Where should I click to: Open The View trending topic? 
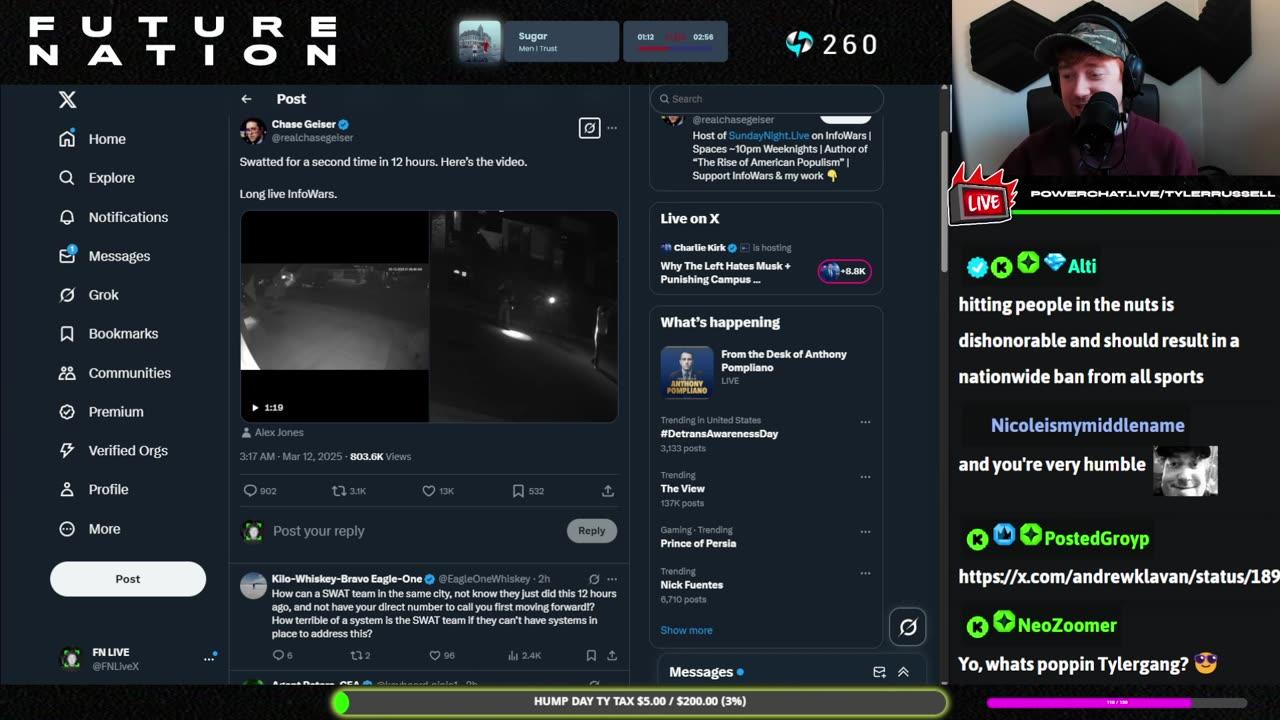682,489
